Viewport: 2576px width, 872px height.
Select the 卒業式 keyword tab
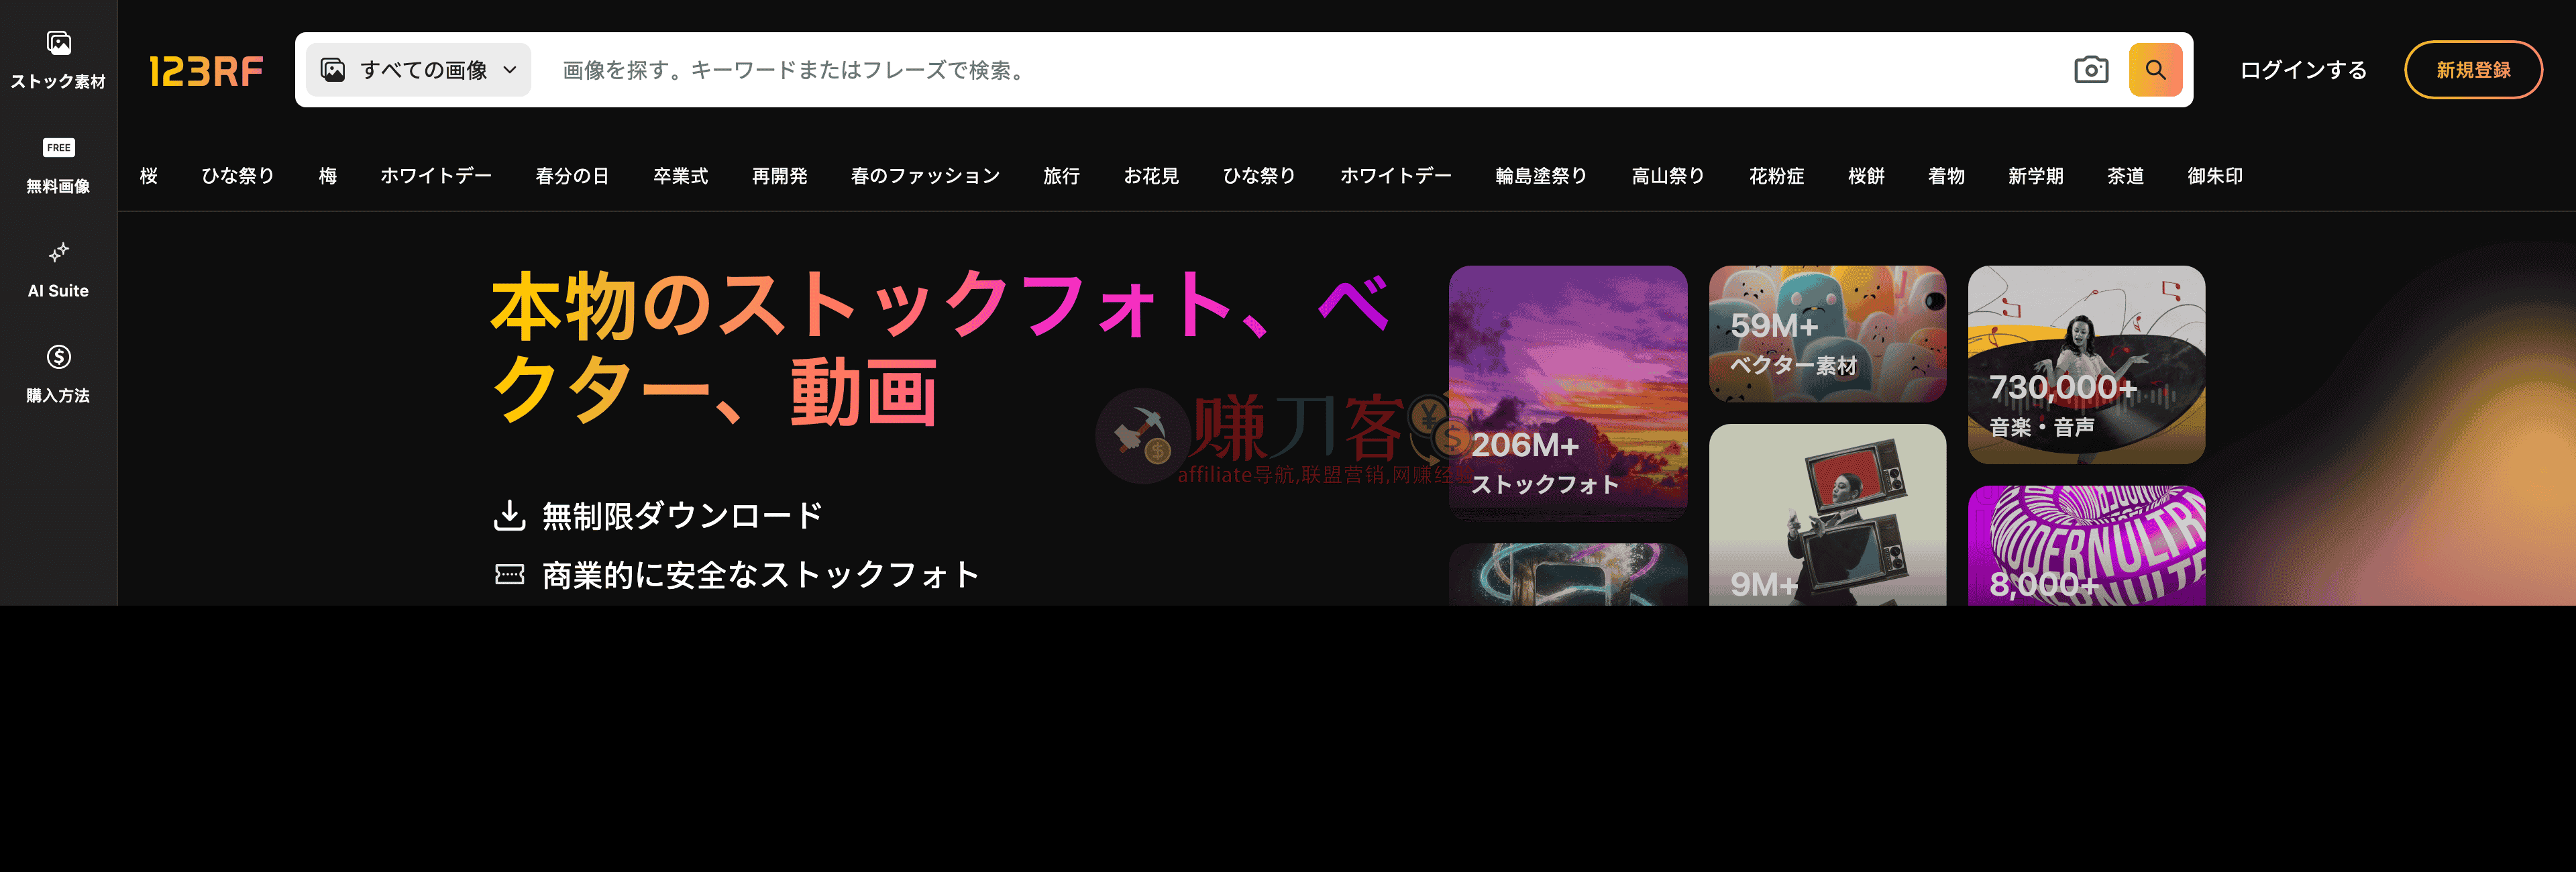(x=680, y=176)
